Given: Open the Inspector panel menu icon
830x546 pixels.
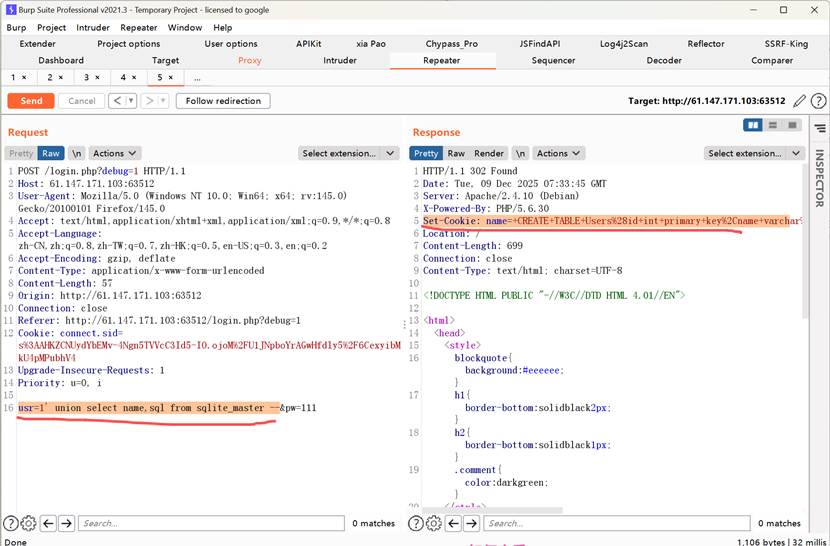Looking at the screenshot, I should pos(820,129).
